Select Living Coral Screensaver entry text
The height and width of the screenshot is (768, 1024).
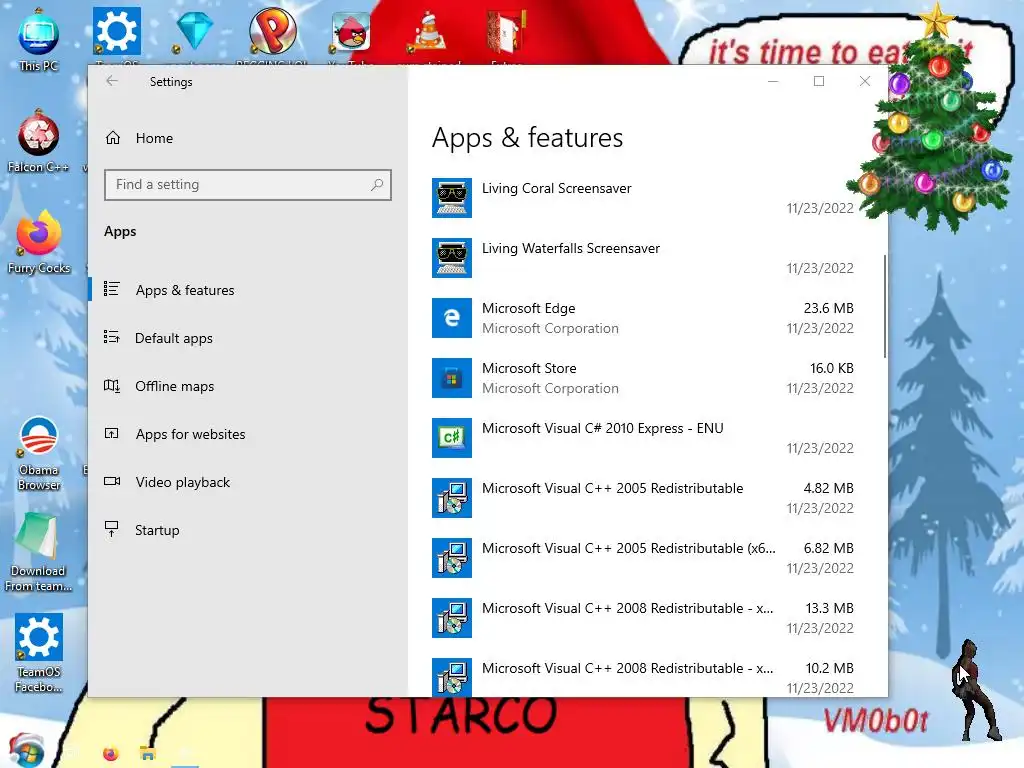coord(556,189)
